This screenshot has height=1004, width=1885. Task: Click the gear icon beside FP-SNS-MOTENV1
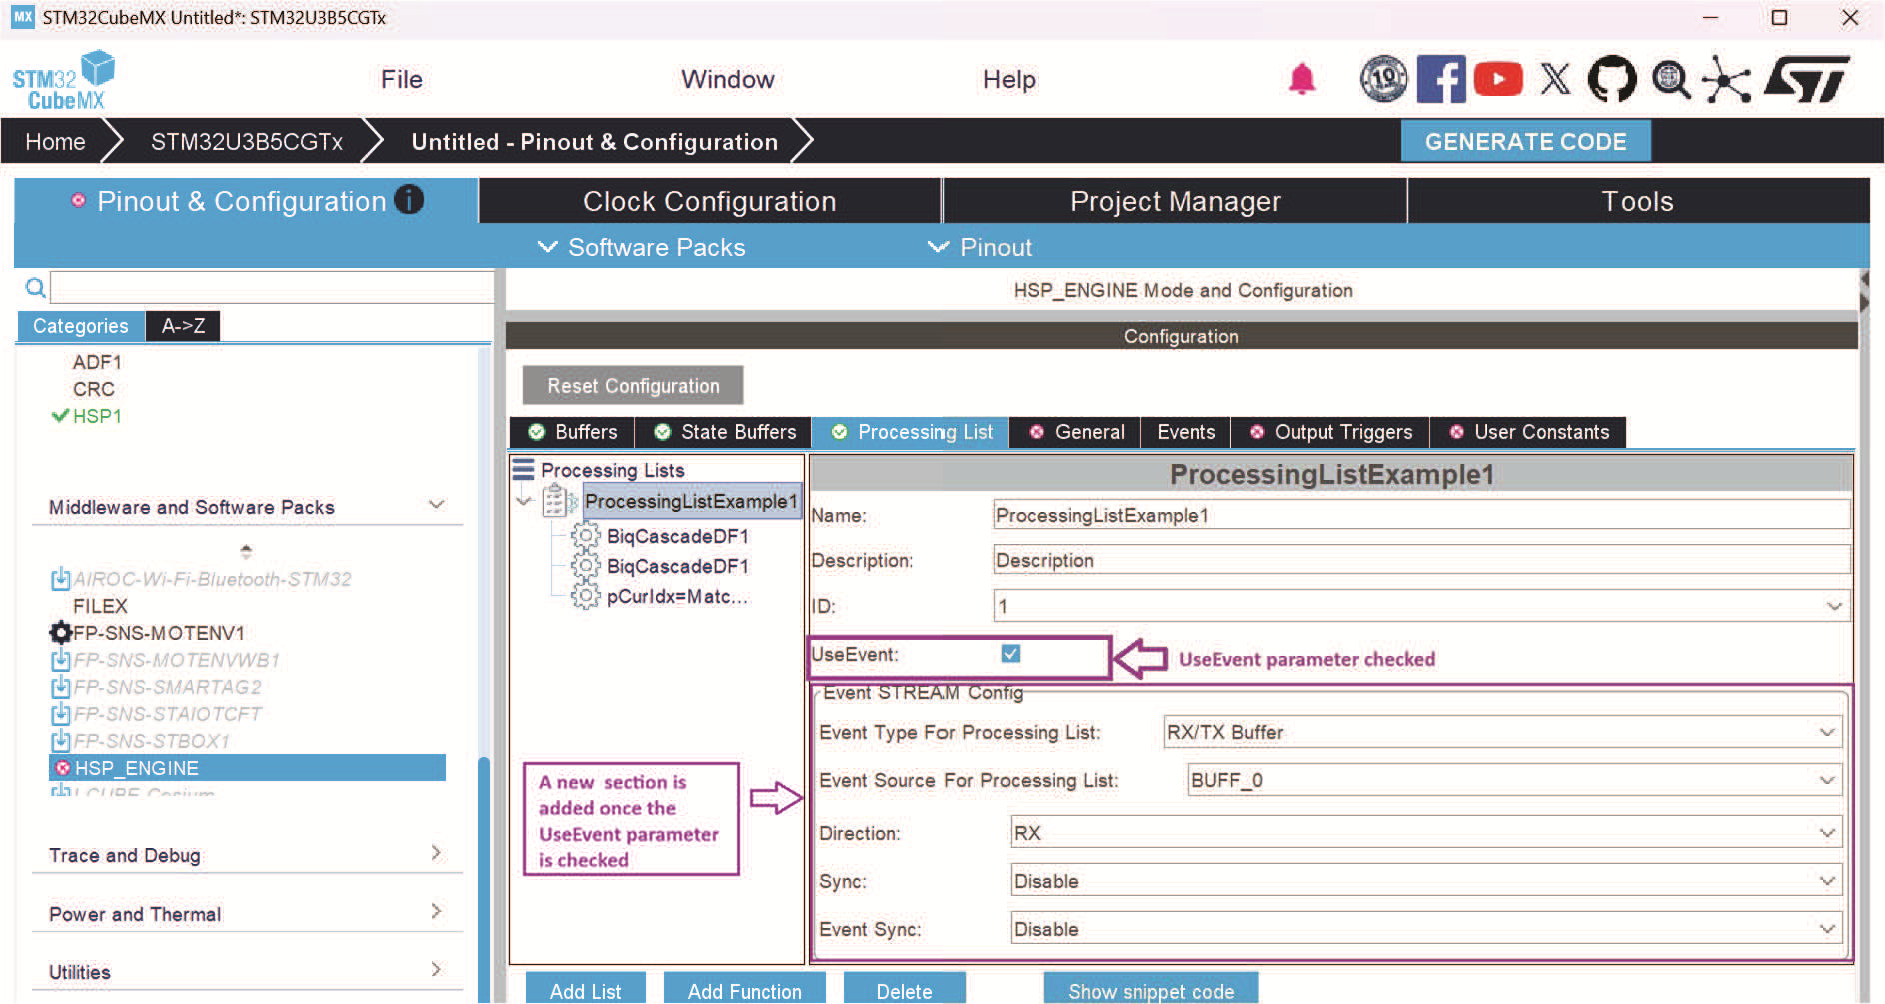pyautogui.click(x=60, y=633)
